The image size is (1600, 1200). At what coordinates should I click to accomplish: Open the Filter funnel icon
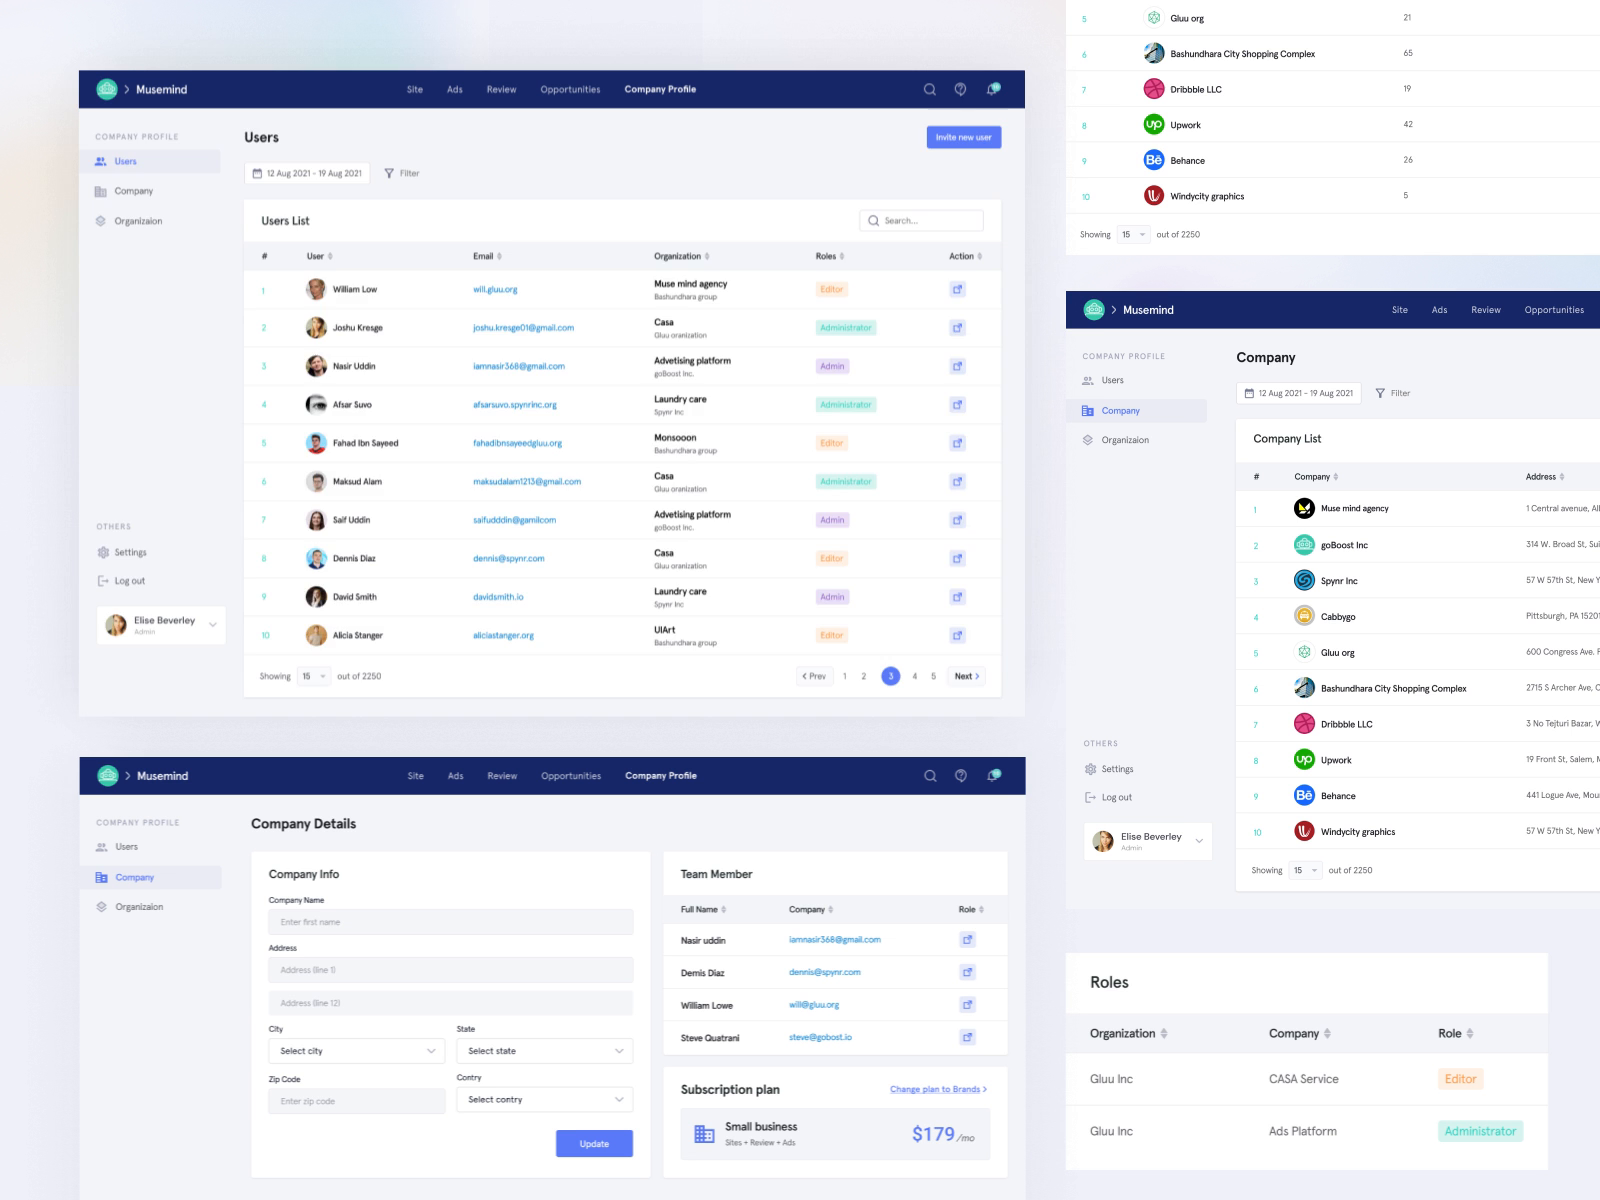click(390, 172)
